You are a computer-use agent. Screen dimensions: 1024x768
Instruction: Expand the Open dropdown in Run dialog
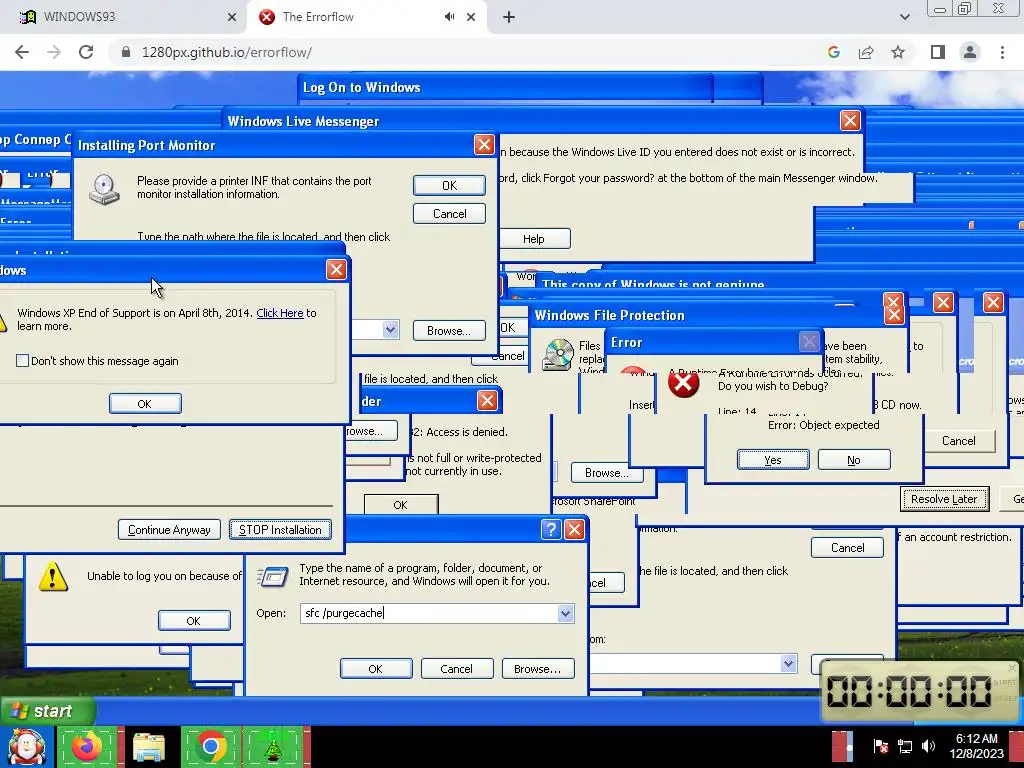566,613
